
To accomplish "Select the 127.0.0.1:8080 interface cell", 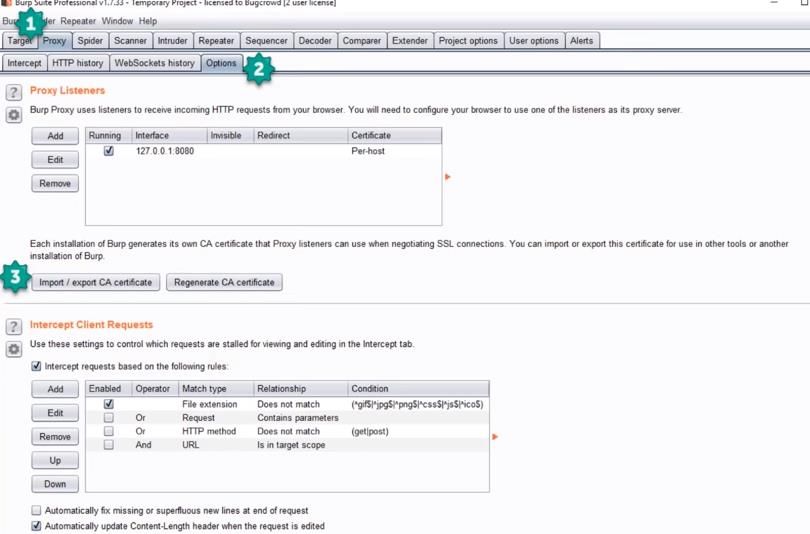I will pos(165,151).
